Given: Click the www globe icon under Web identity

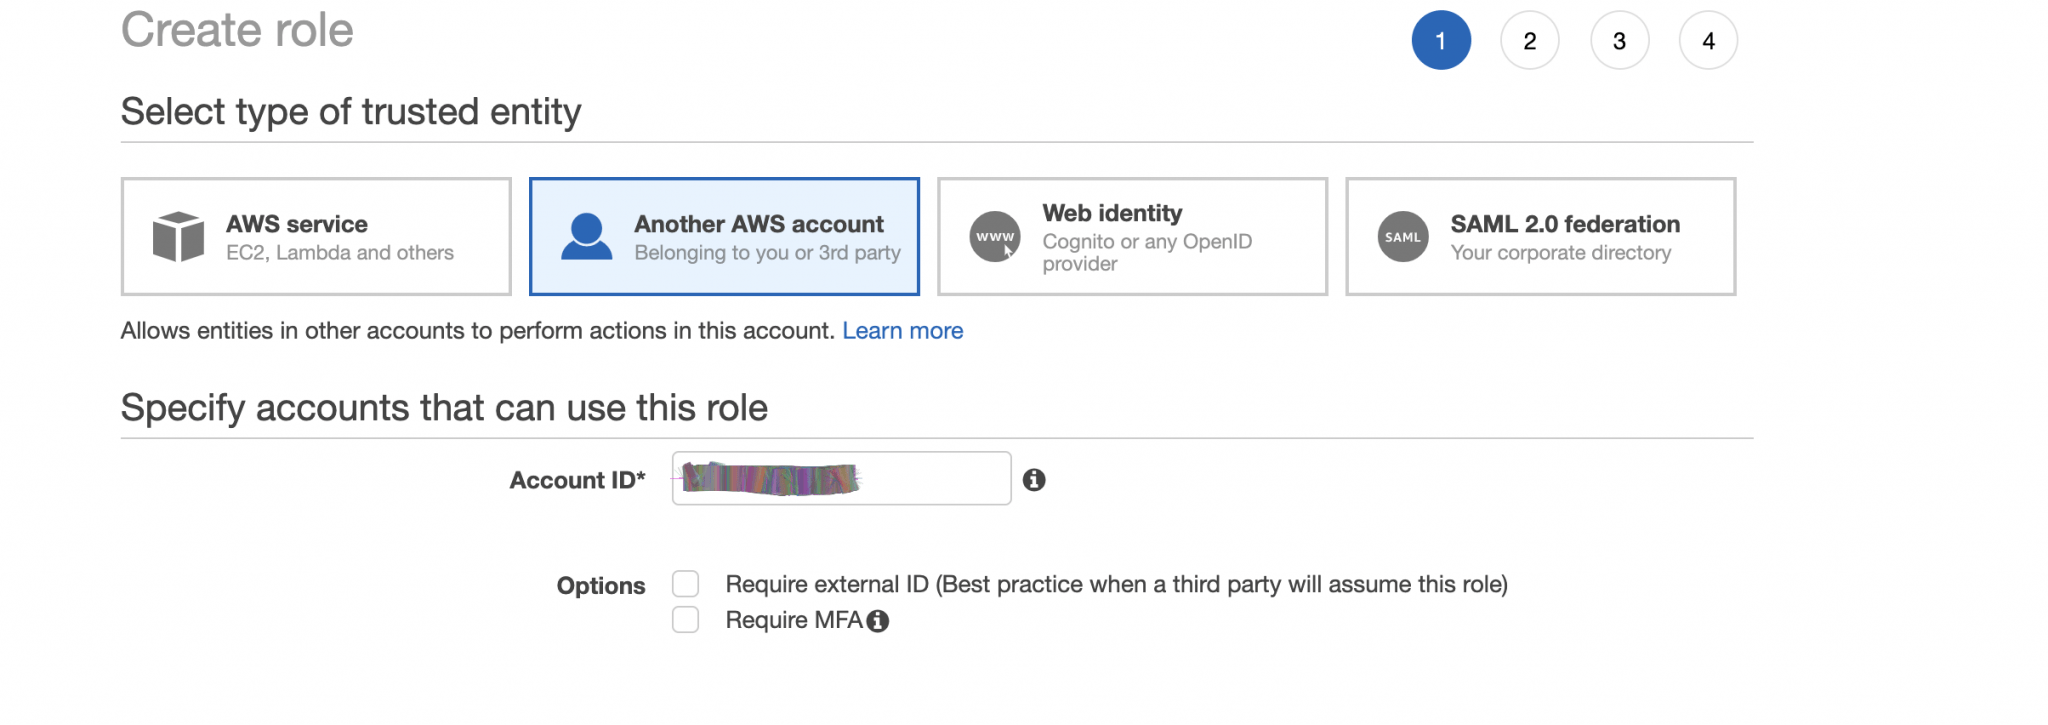Looking at the screenshot, I should coord(993,236).
